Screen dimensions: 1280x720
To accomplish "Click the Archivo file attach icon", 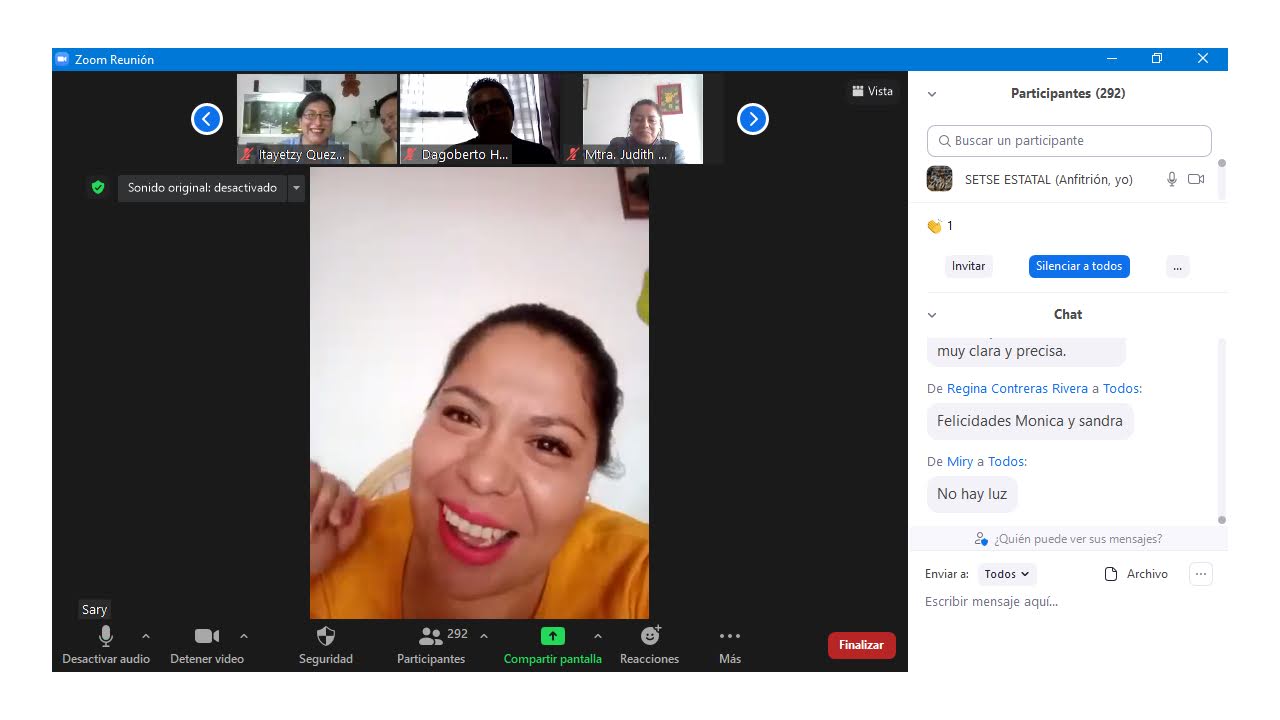I will (1110, 574).
